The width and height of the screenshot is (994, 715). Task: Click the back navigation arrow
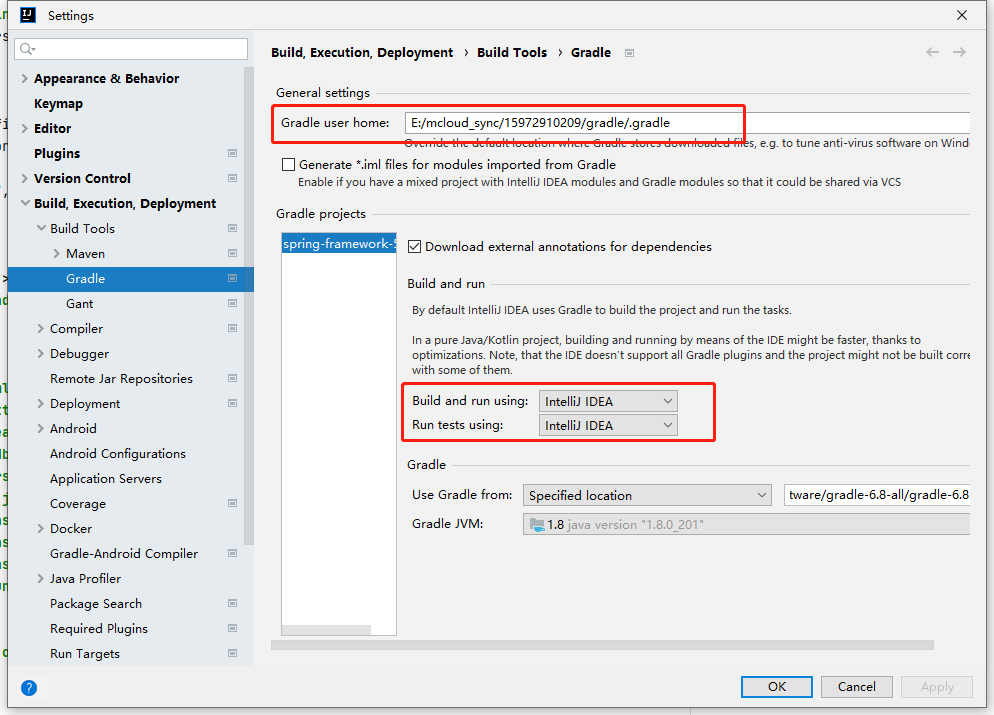(x=932, y=52)
